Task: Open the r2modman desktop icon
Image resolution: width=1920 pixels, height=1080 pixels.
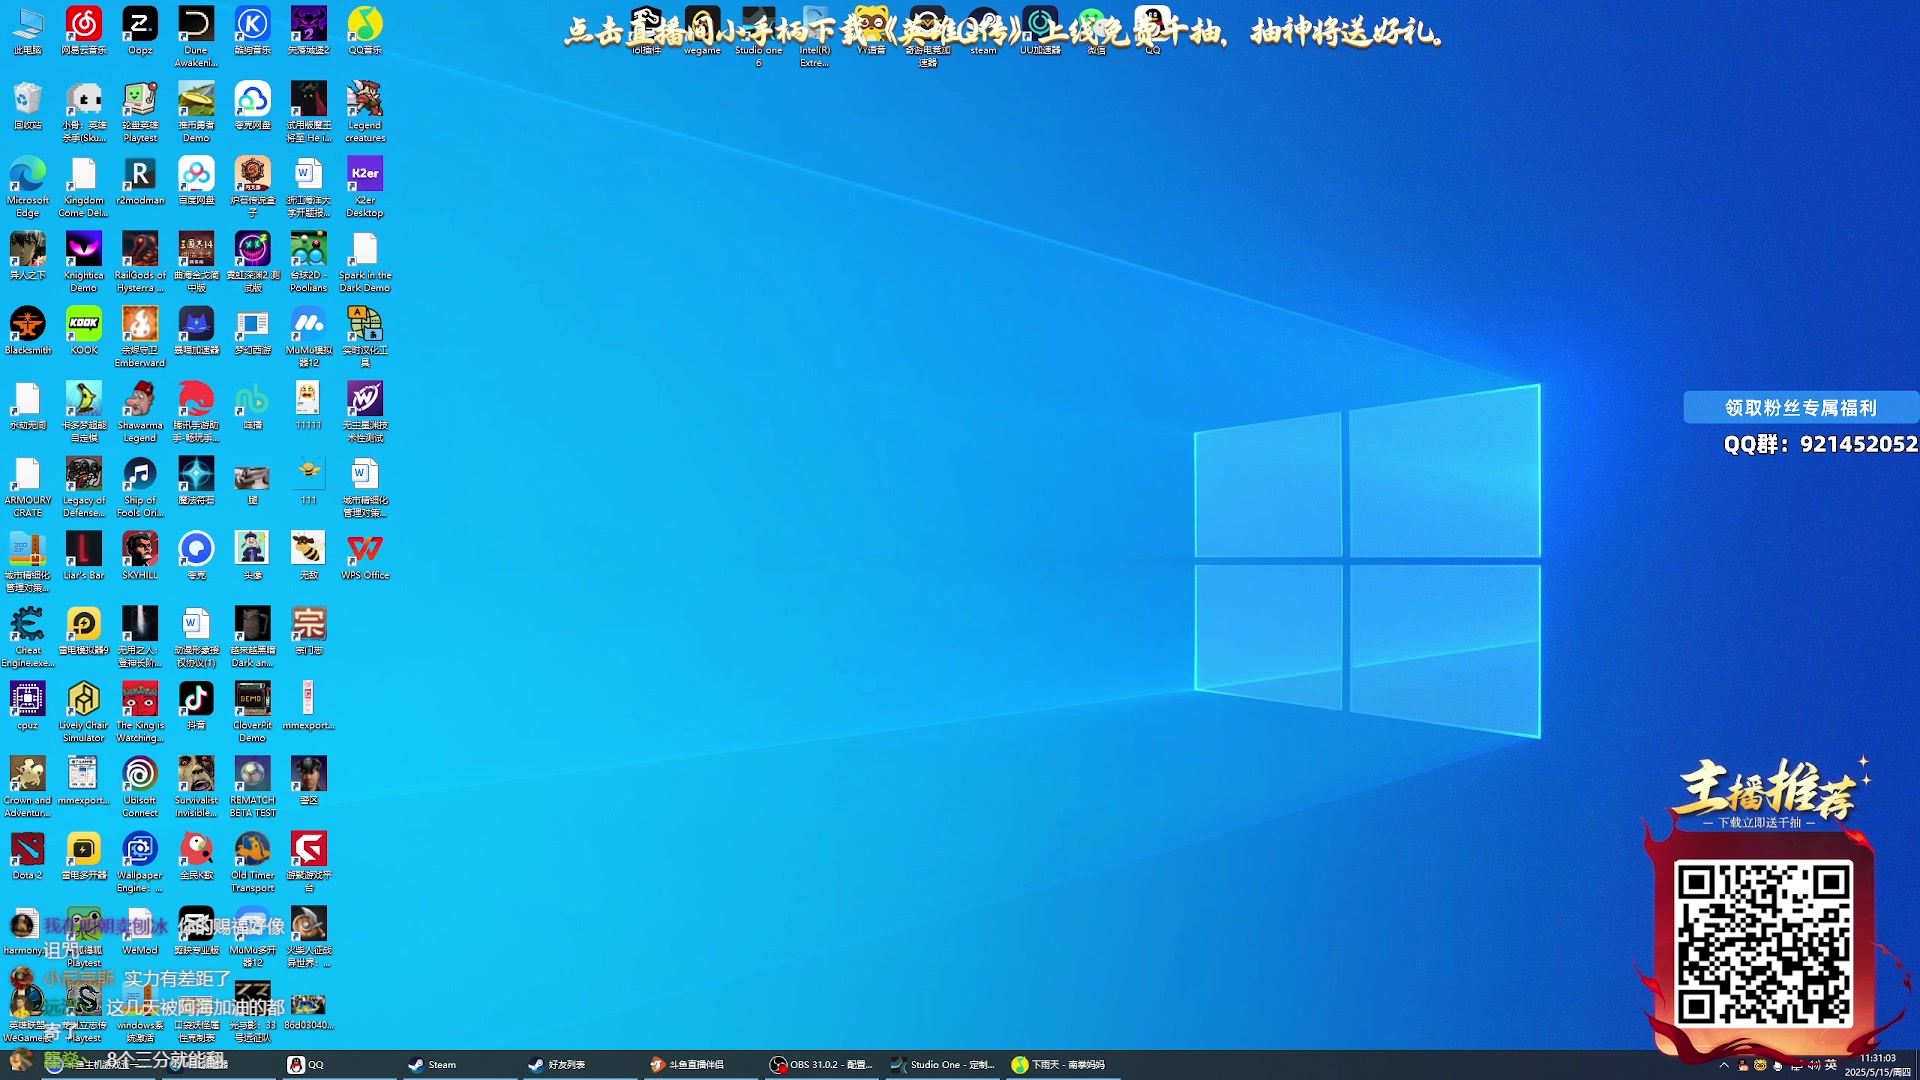Action: (x=140, y=181)
